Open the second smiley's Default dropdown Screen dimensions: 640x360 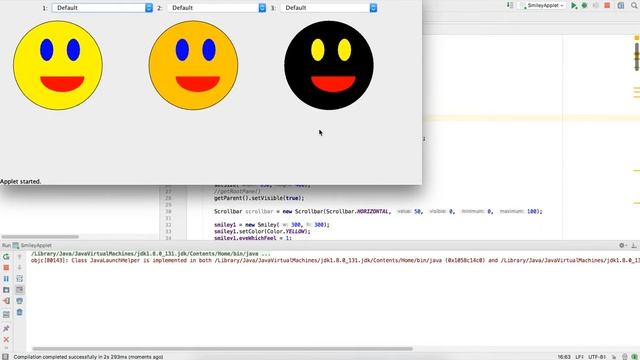pyautogui.click(x=217, y=8)
